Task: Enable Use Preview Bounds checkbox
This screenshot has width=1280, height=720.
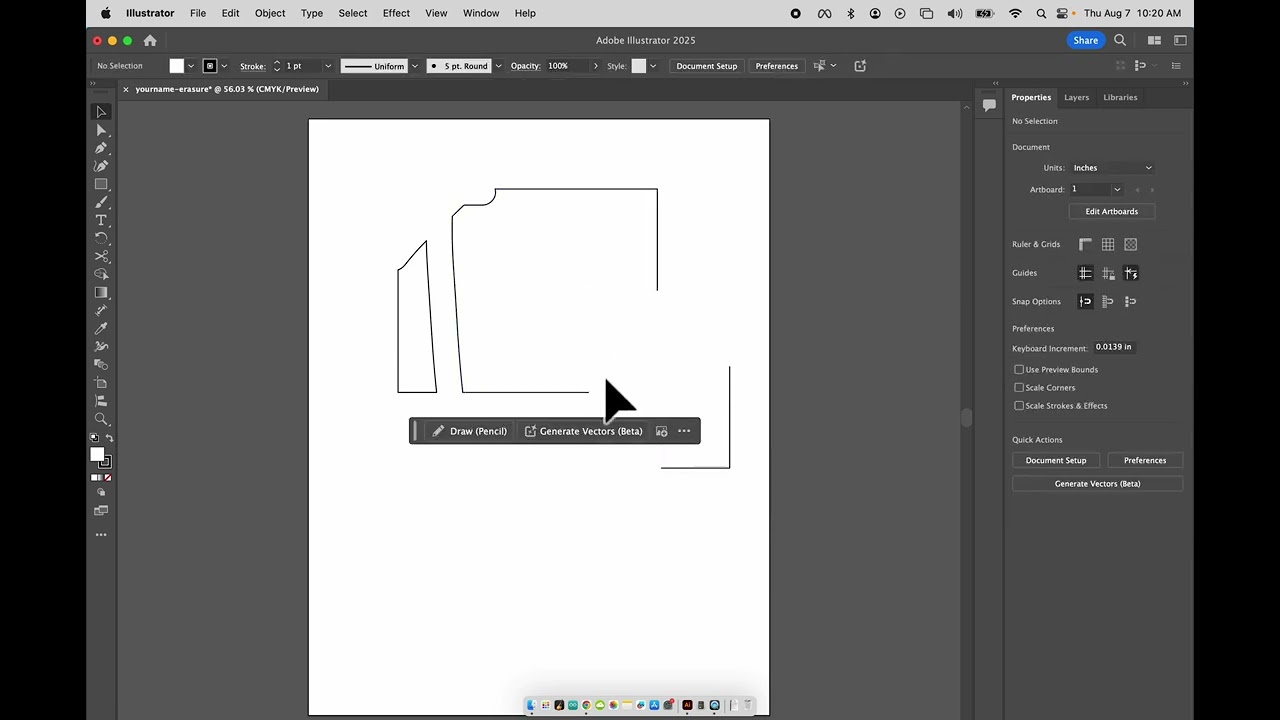Action: 1019,369
